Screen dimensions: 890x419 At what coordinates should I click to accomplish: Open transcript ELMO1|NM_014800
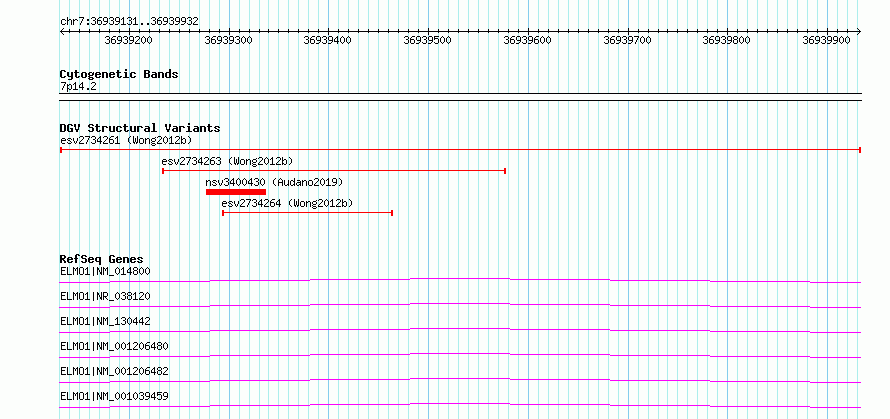click(105, 271)
